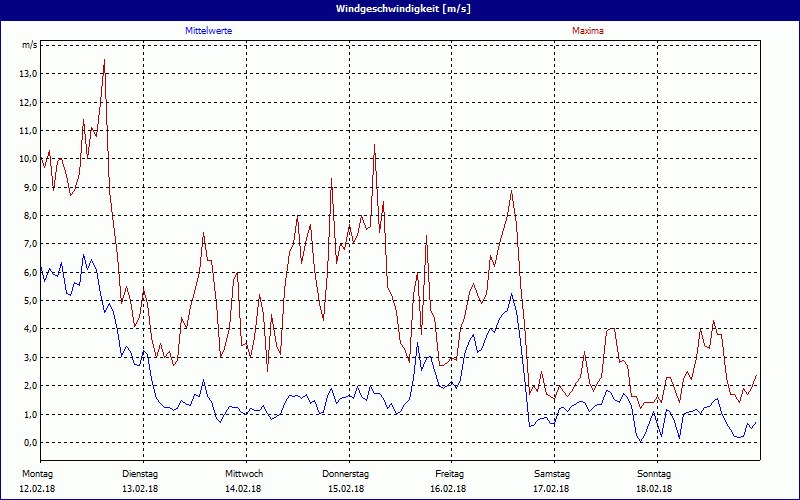Select the 15.02.18 date label

pyautogui.click(x=346, y=489)
